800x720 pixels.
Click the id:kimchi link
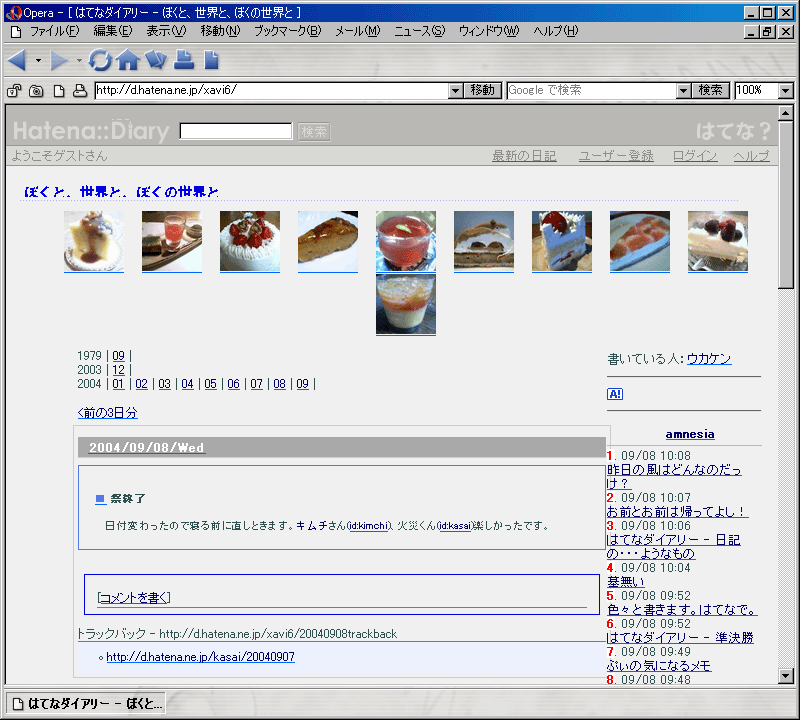tap(370, 526)
